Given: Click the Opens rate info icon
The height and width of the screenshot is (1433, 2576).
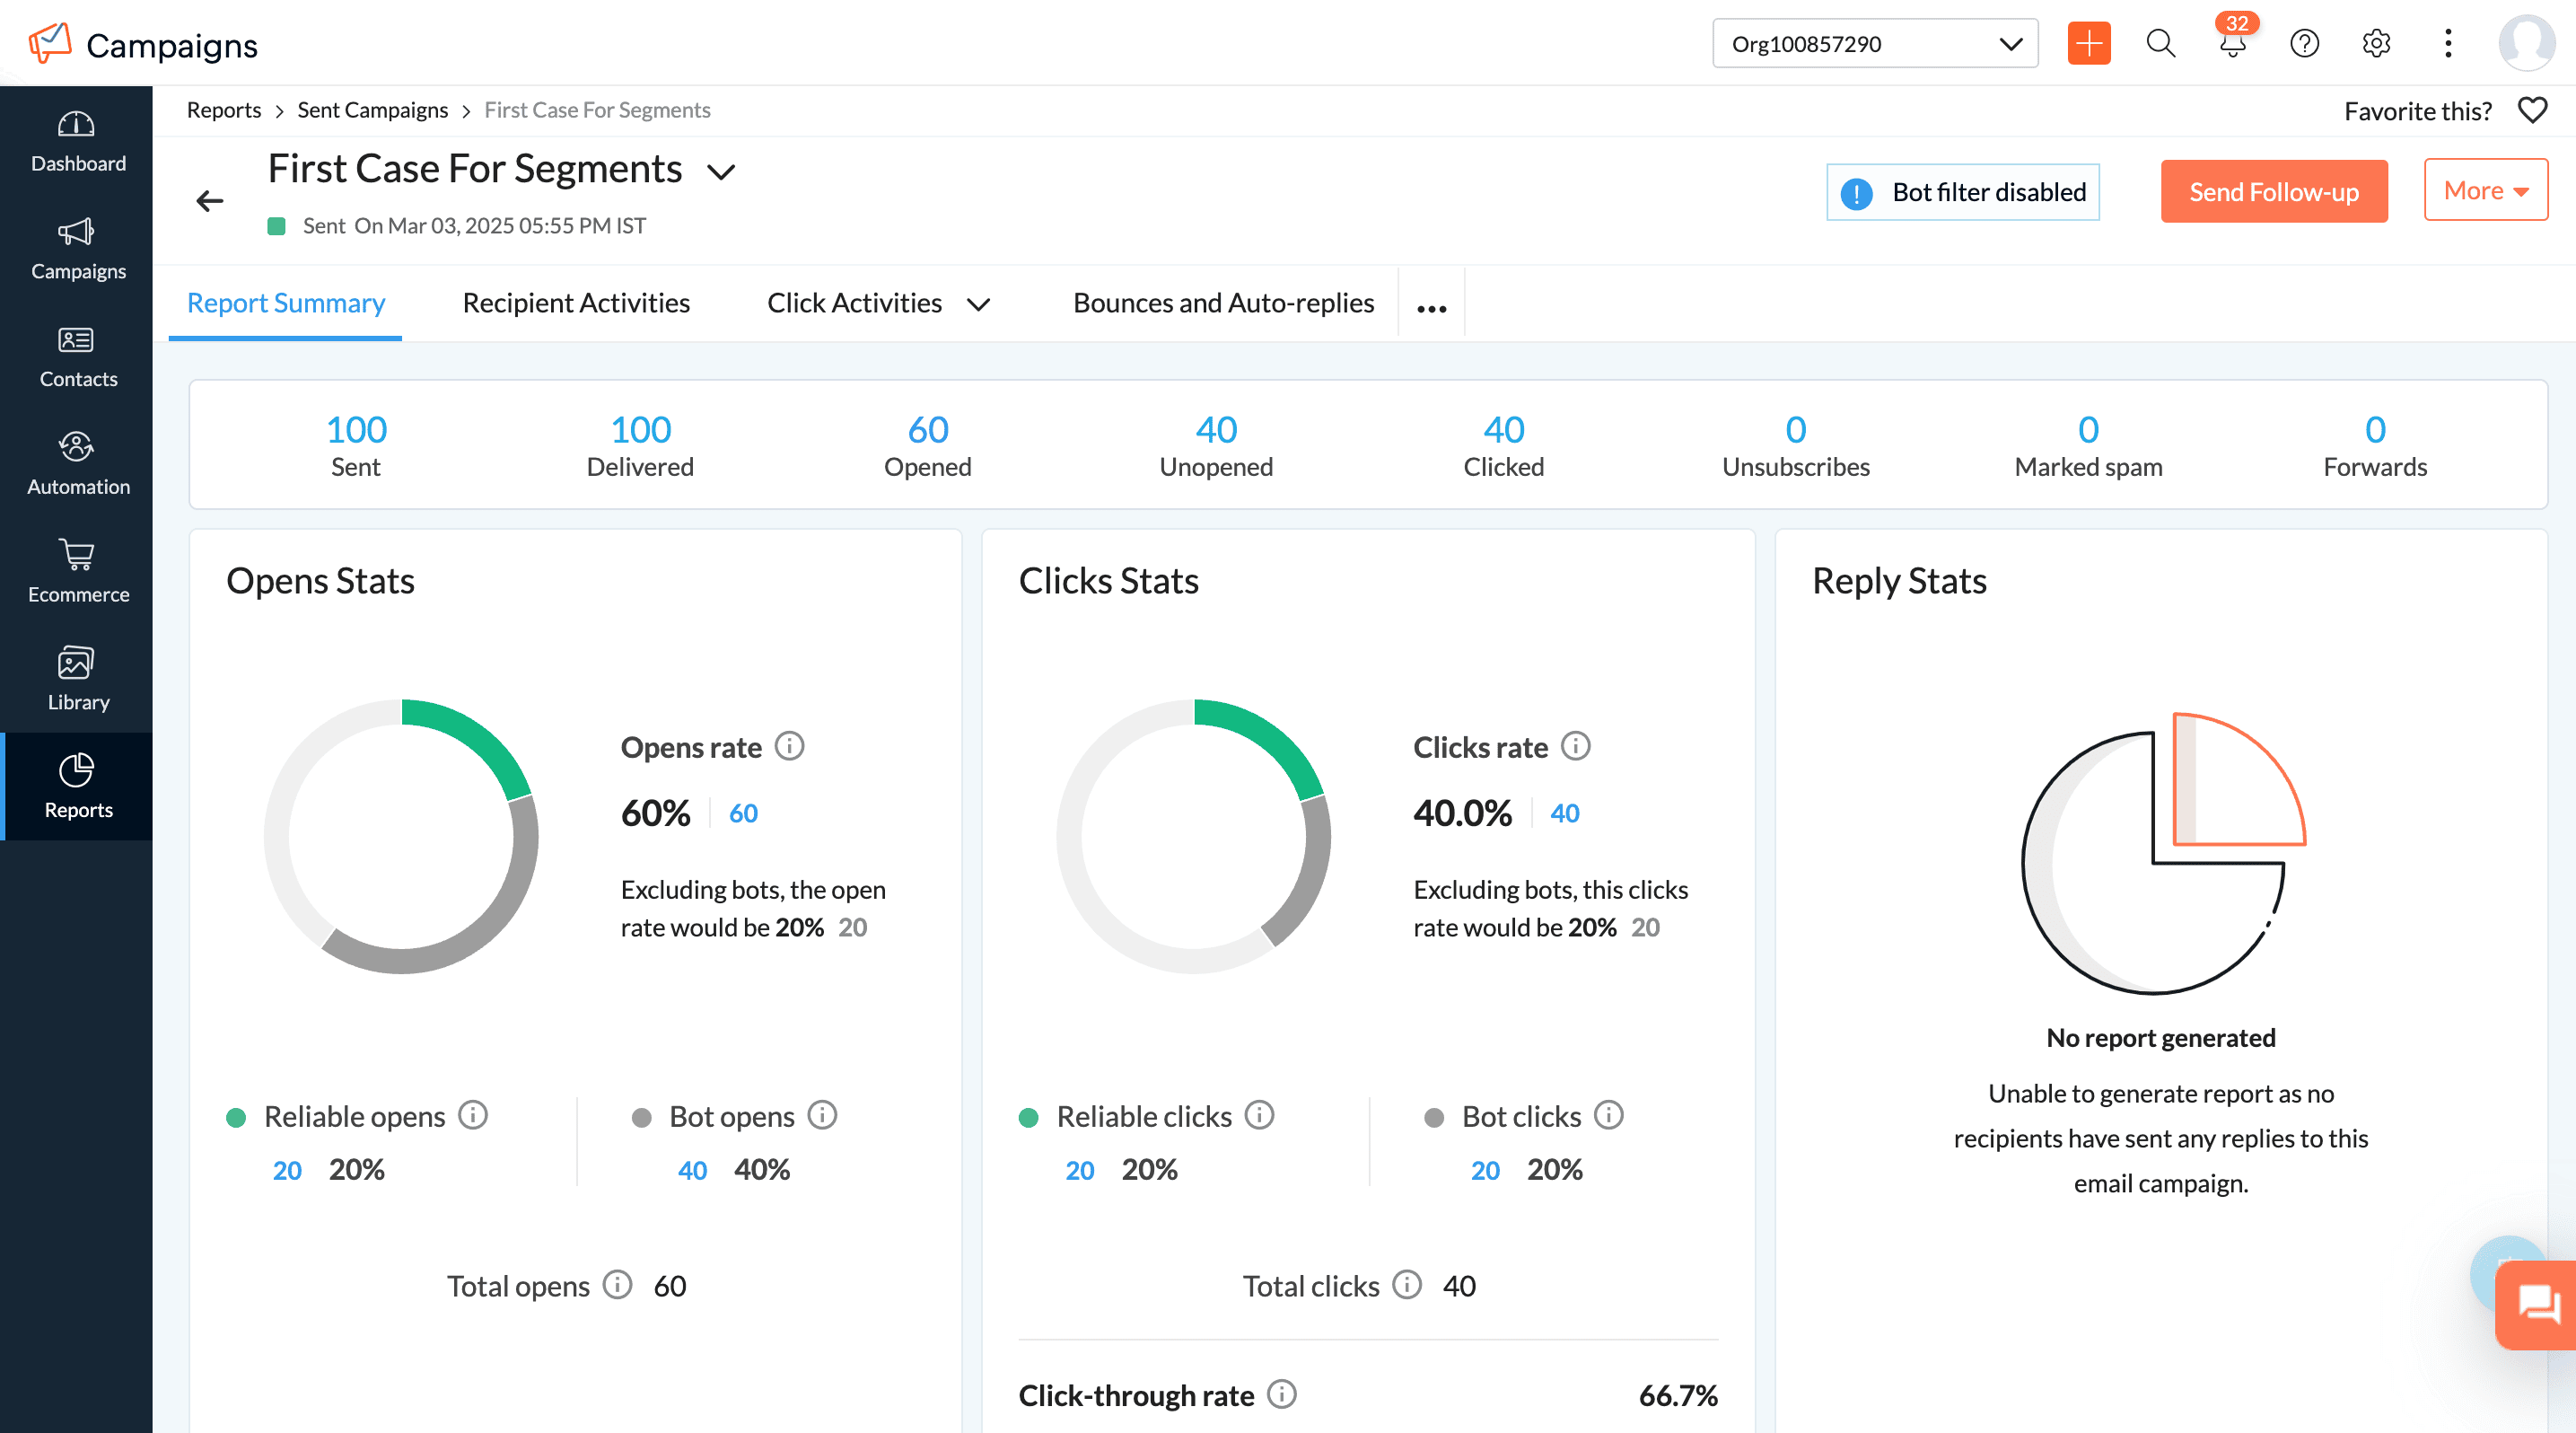Looking at the screenshot, I should [789, 746].
